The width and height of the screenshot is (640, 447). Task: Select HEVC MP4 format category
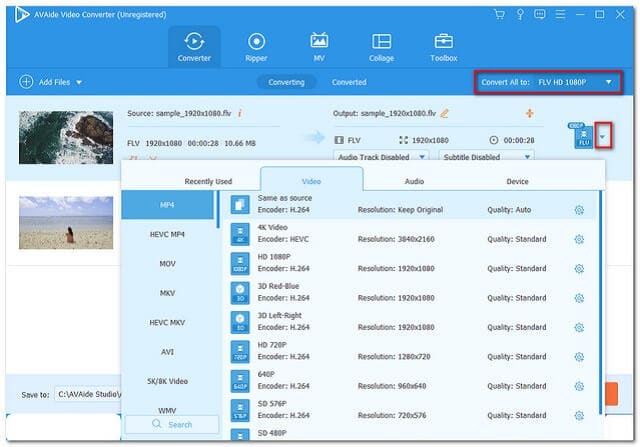coord(167,234)
